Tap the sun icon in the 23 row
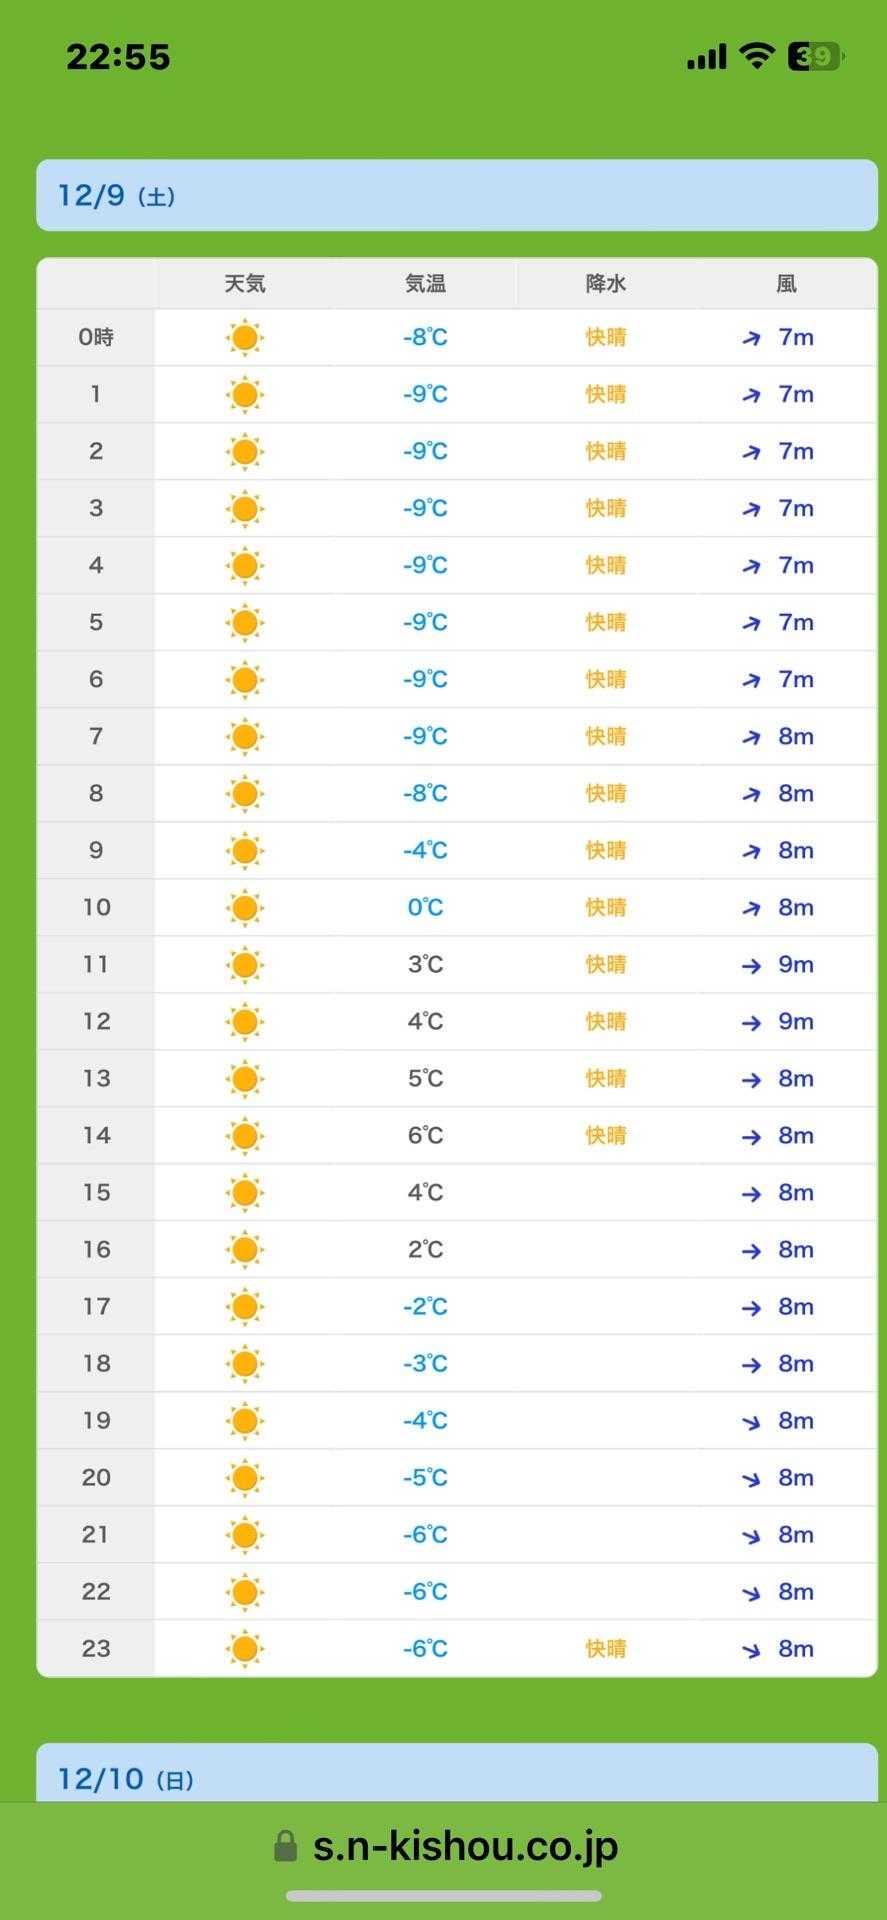 (x=244, y=1648)
